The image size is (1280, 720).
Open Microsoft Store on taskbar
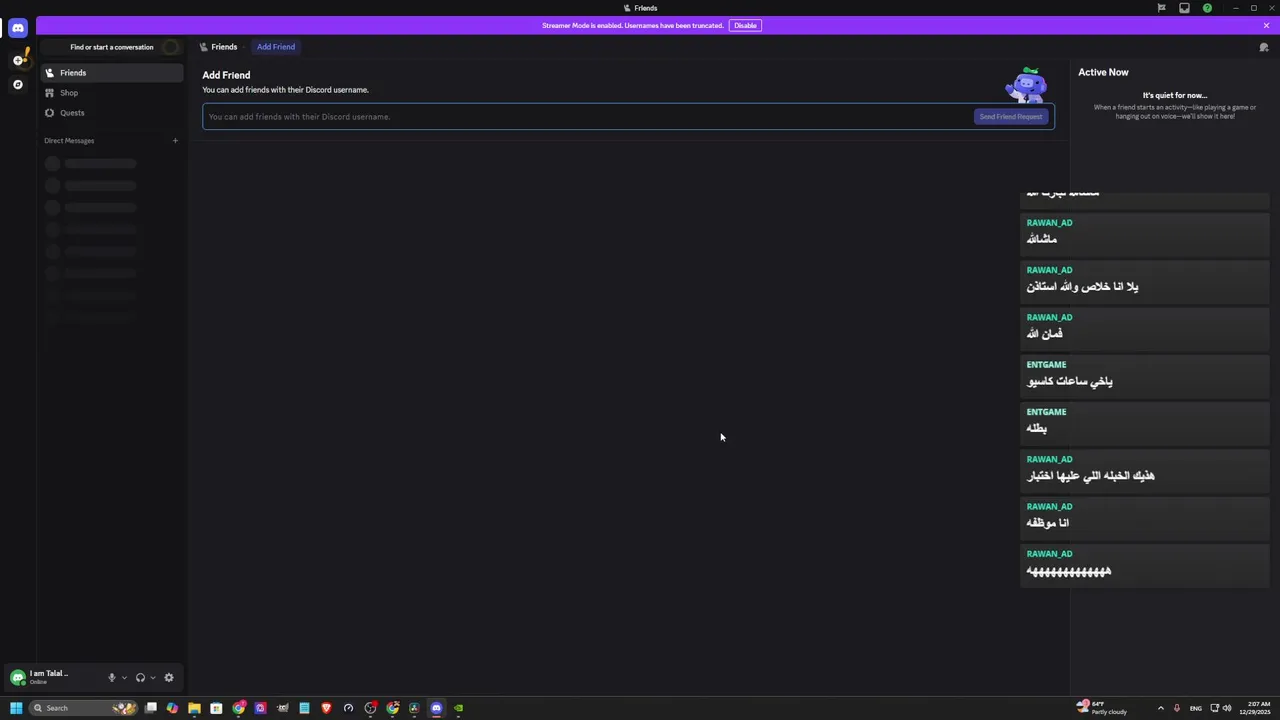pos(216,708)
